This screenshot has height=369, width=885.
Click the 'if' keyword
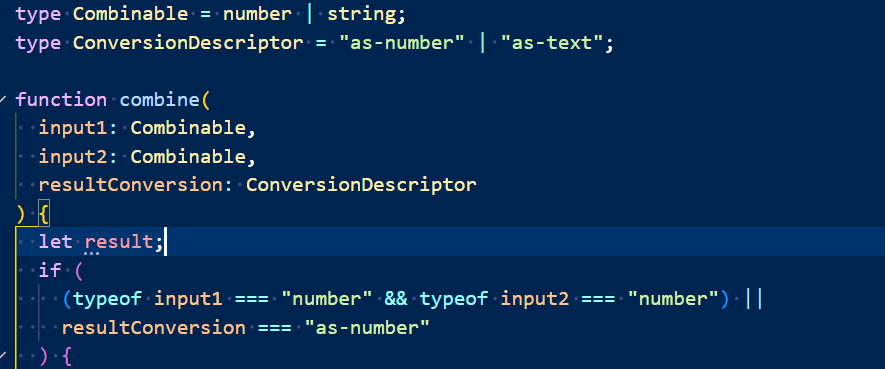pyautogui.click(x=50, y=271)
